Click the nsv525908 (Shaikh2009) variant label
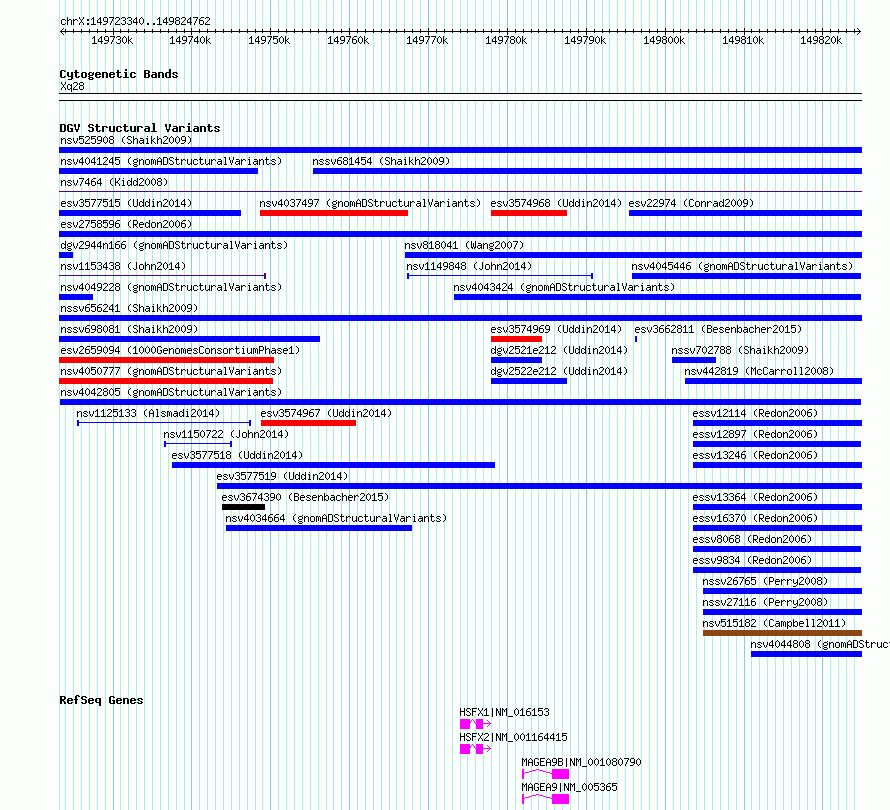Viewport: 890px width, 810px height. point(126,140)
